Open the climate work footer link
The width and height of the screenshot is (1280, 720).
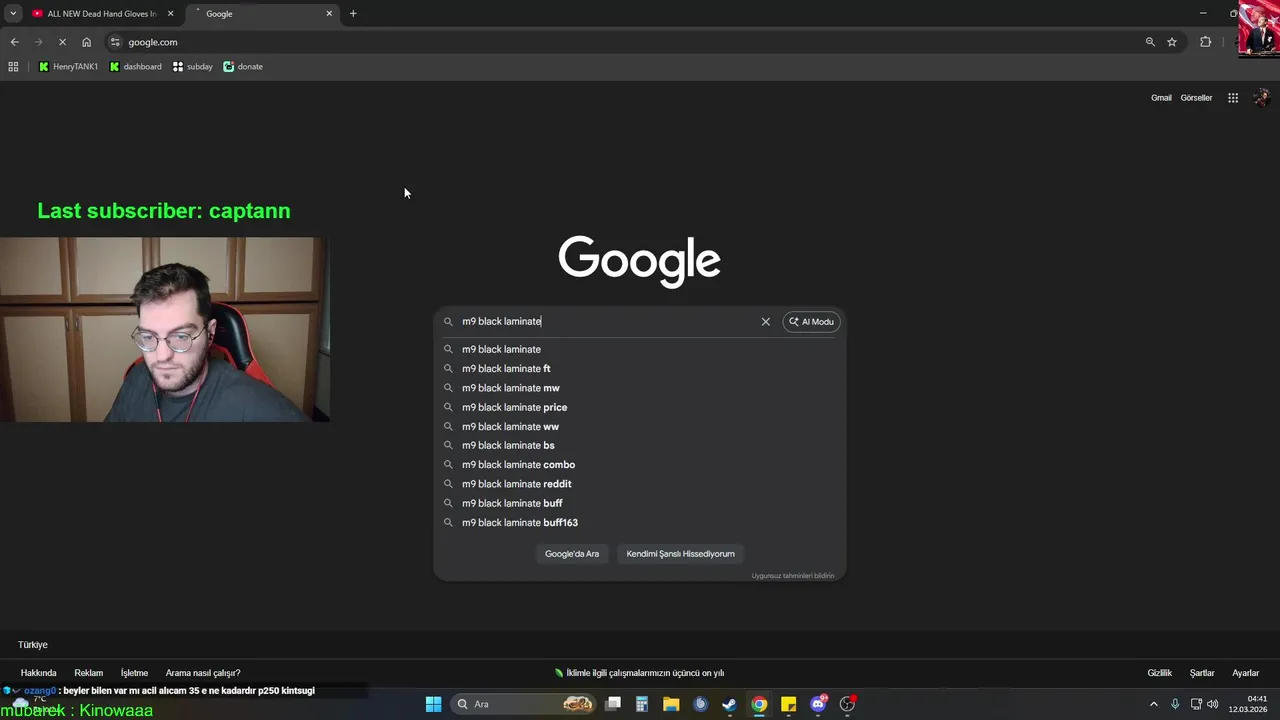pyautogui.click(x=640, y=673)
